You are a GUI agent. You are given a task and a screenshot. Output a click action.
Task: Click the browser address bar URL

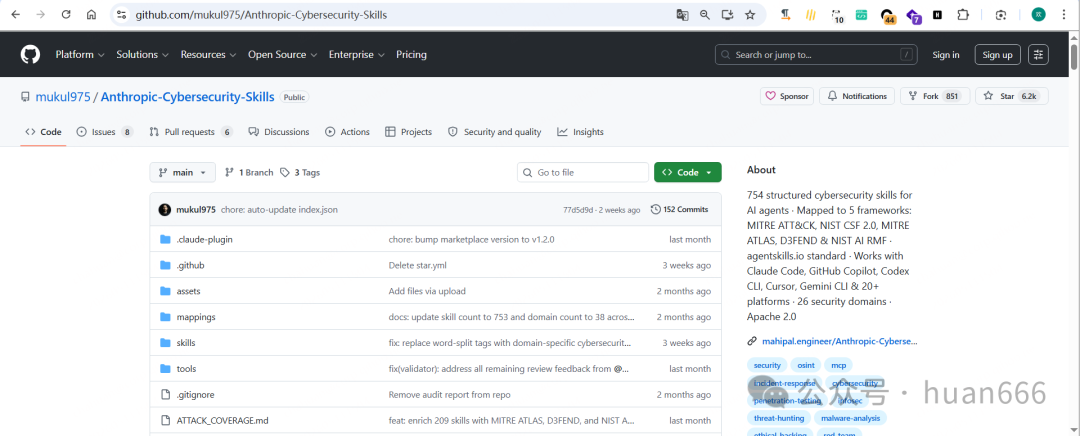point(261,14)
